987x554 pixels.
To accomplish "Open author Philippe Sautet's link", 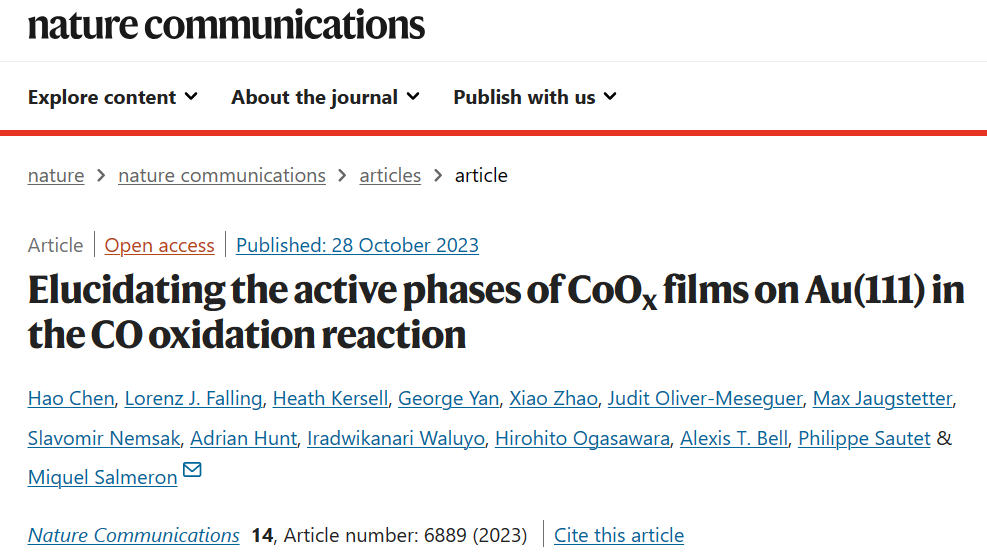I will pos(864,438).
